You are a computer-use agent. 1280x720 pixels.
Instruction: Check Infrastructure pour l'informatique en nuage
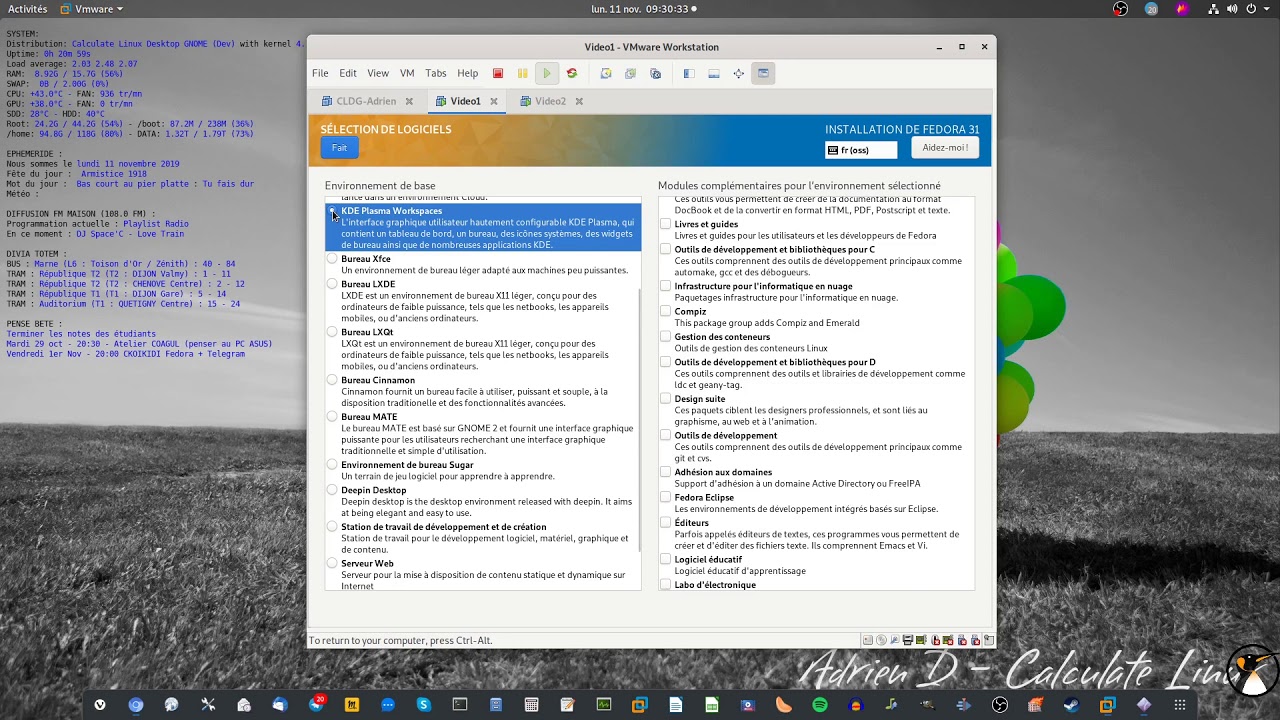tap(665, 286)
